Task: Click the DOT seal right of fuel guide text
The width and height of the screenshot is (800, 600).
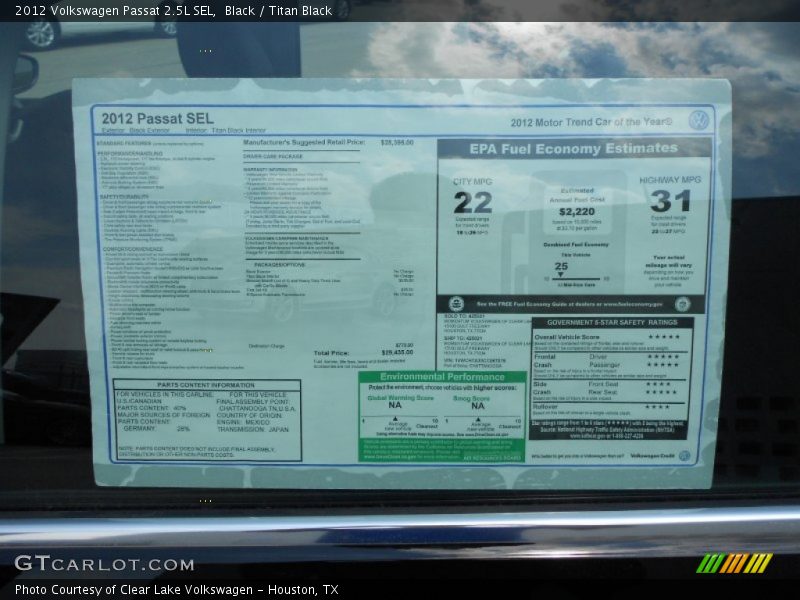Action: click(x=682, y=303)
